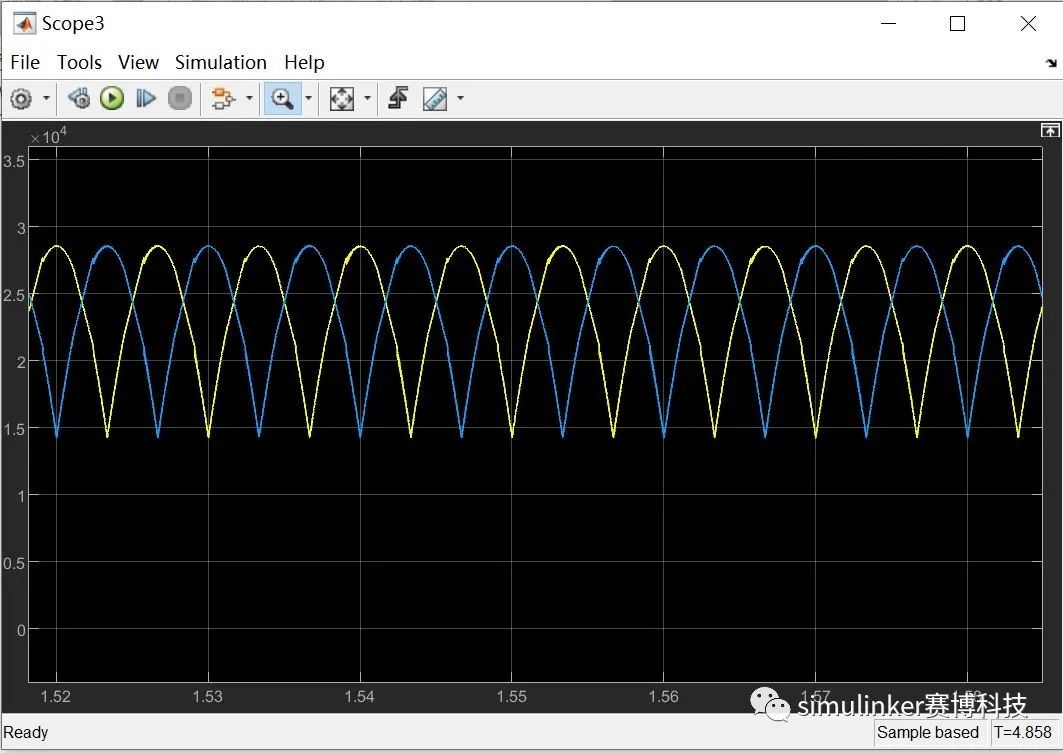
Task: Click the Step Forward button
Action: [146, 98]
